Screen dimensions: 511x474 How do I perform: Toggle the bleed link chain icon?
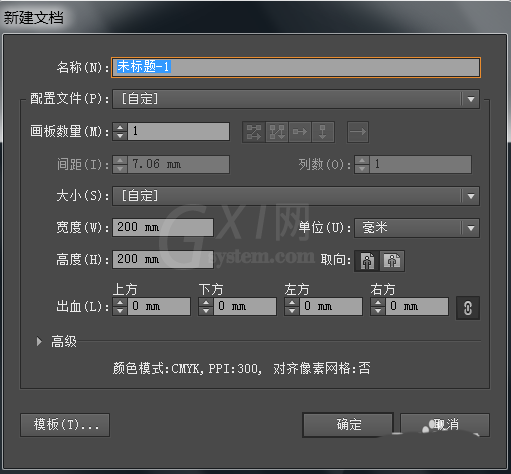(x=468, y=308)
